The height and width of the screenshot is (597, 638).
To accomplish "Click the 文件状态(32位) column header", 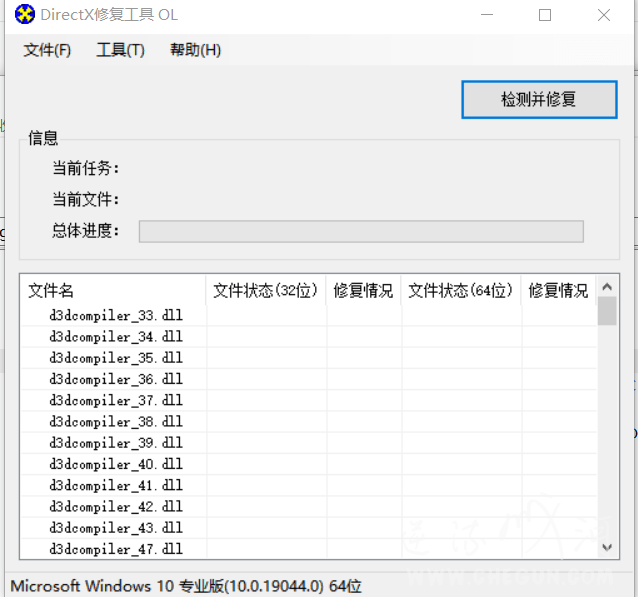I will pos(266,290).
